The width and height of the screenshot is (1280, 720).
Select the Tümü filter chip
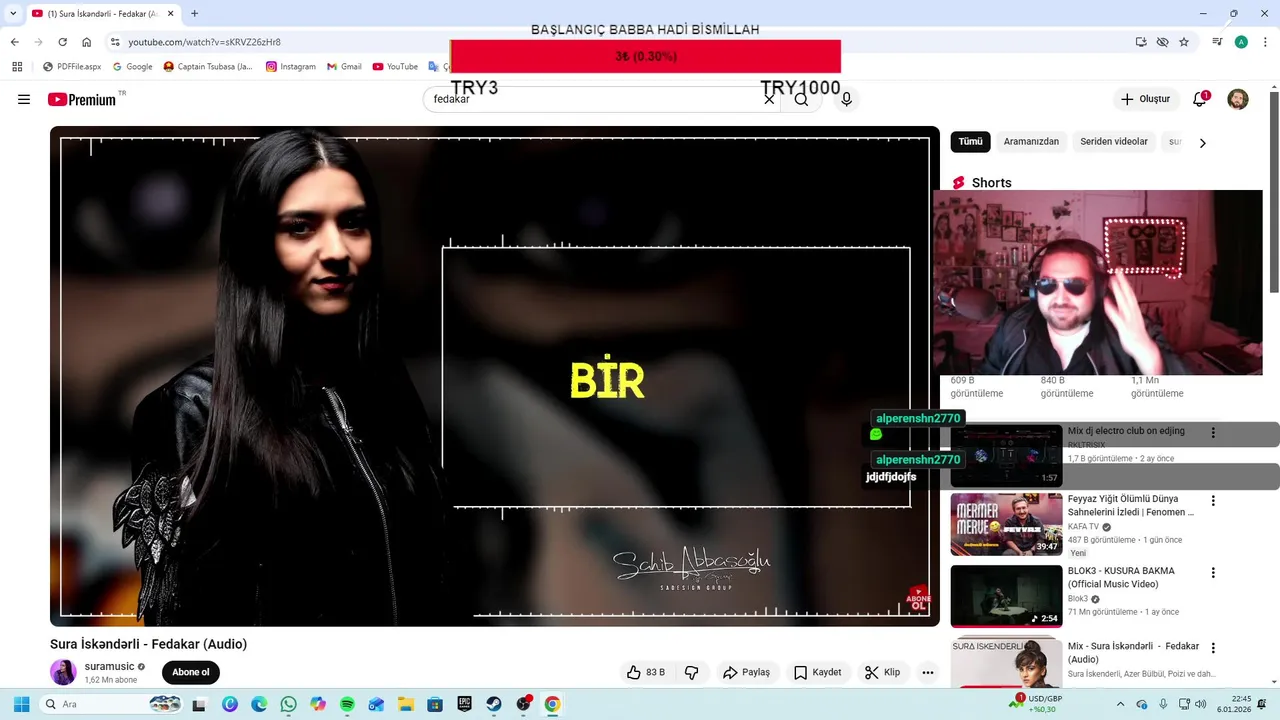pos(970,142)
